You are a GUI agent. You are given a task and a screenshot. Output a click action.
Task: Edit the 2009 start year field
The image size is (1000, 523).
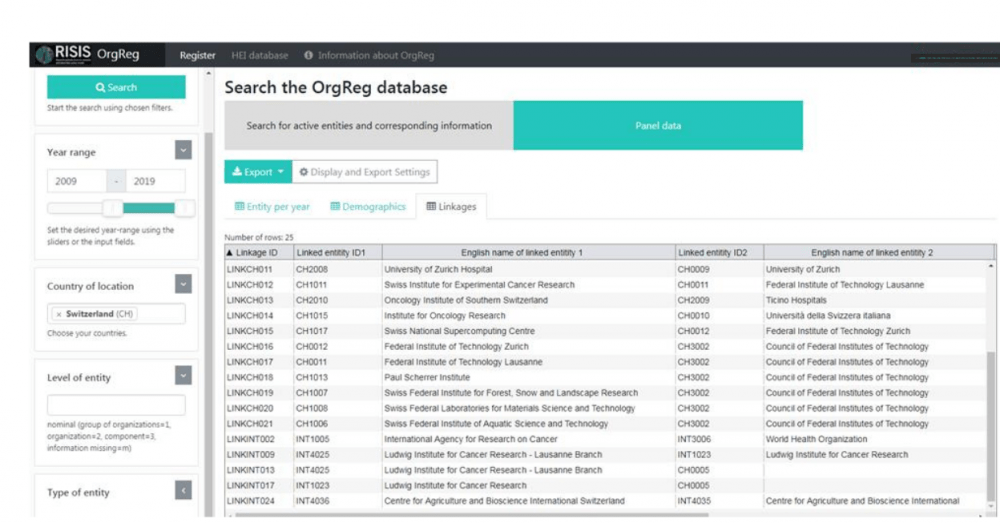tap(77, 181)
